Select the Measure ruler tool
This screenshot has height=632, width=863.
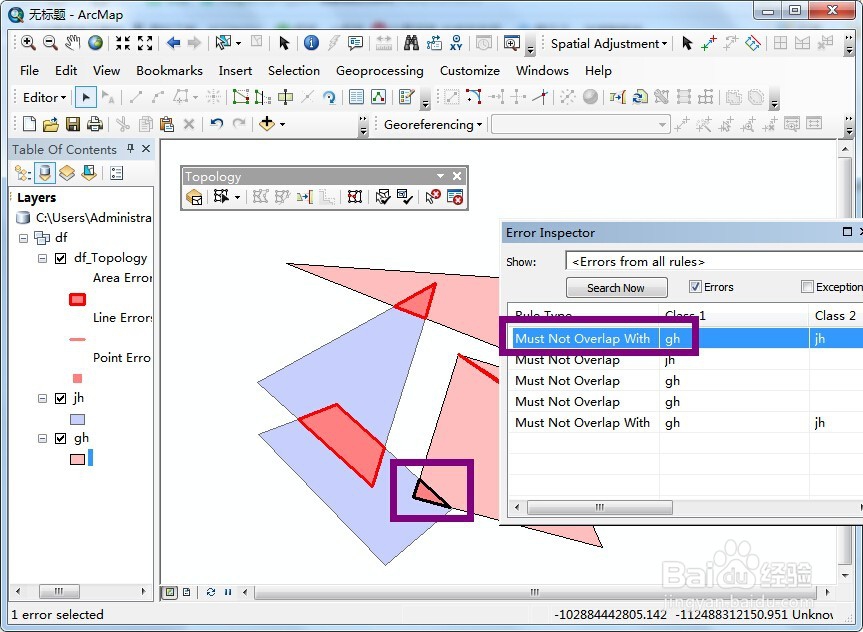(x=384, y=43)
